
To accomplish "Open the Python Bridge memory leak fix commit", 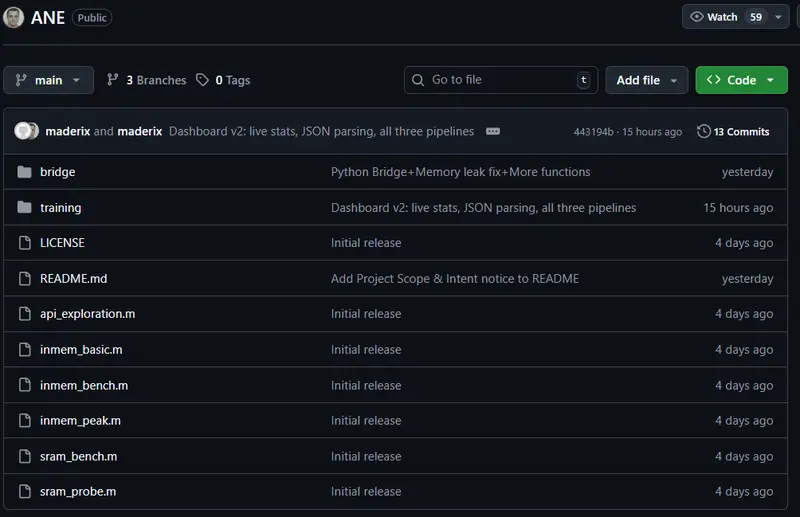I will (460, 172).
